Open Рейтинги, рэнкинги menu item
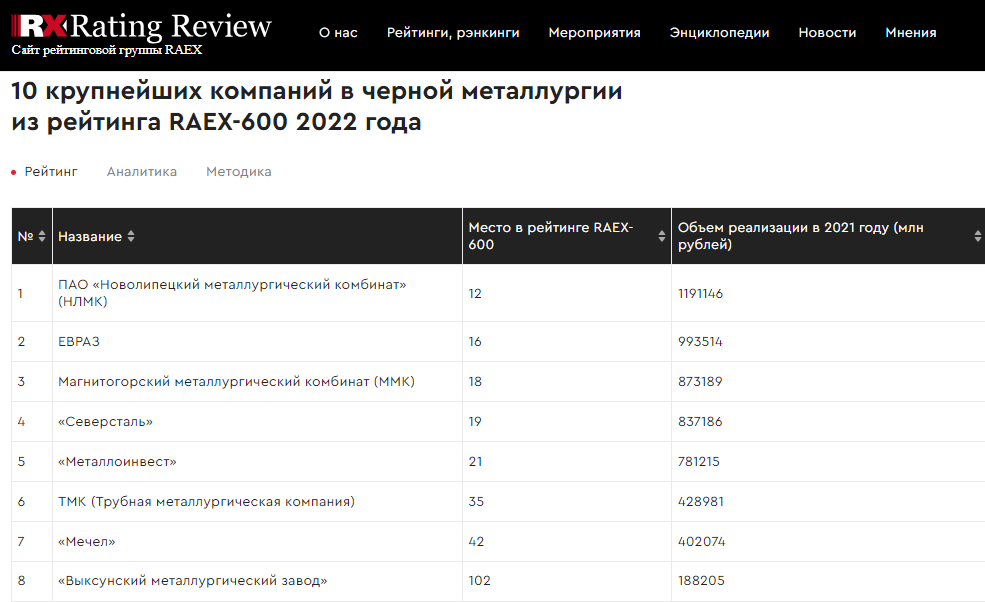The image size is (985, 602). 453,33
